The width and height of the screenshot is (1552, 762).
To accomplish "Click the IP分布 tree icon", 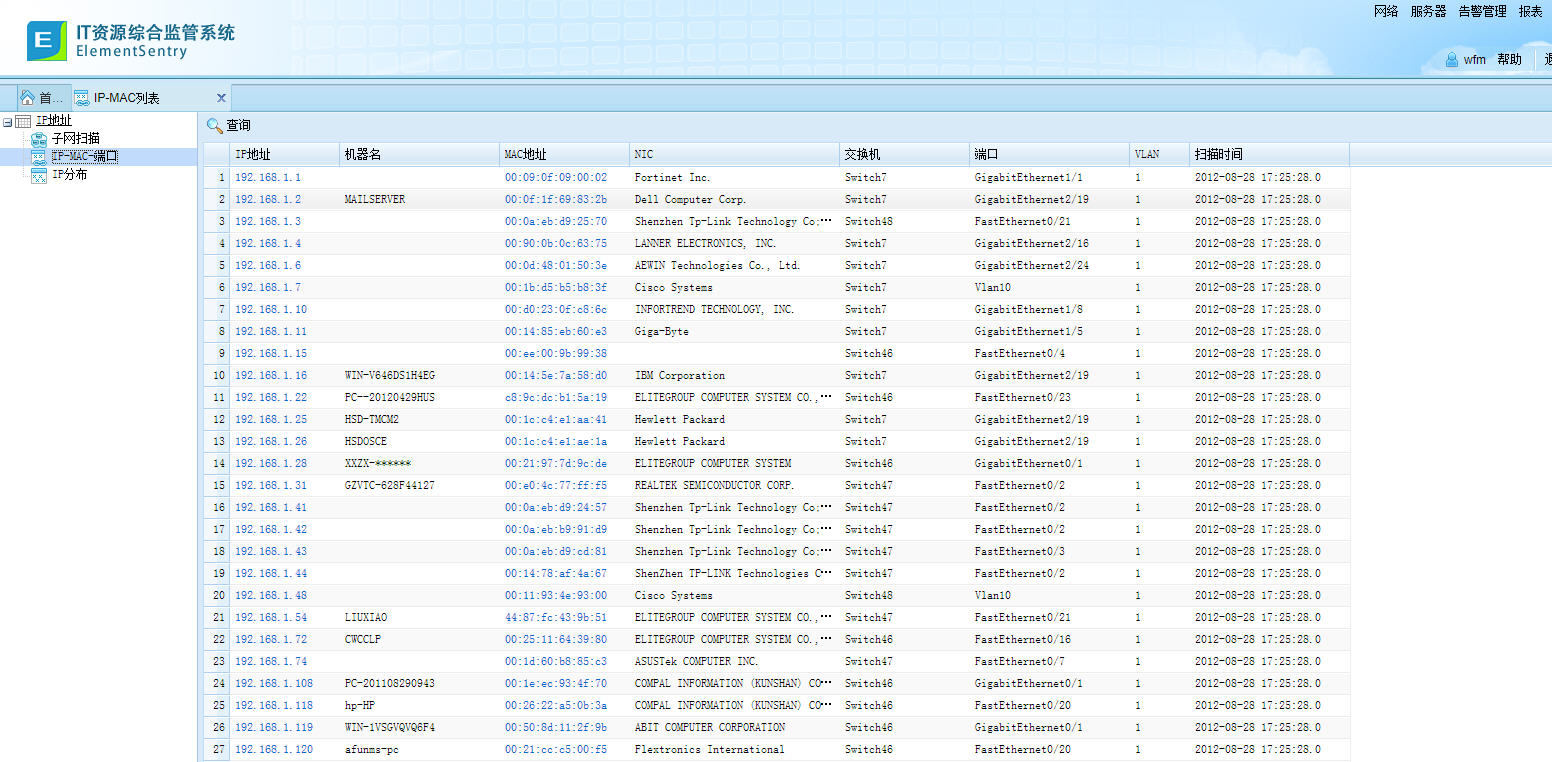I will 39,175.
